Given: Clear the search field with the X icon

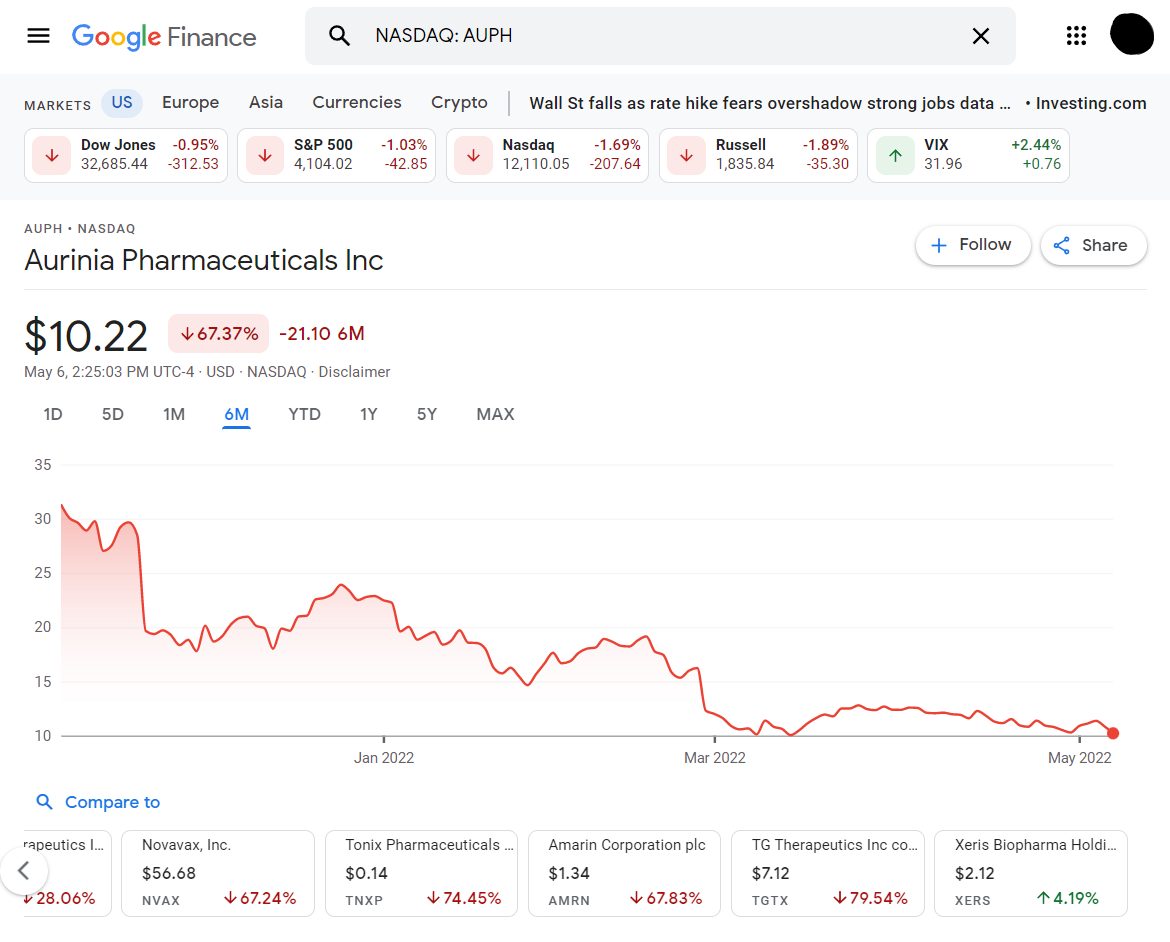Looking at the screenshot, I should pyautogui.click(x=981, y=35).
